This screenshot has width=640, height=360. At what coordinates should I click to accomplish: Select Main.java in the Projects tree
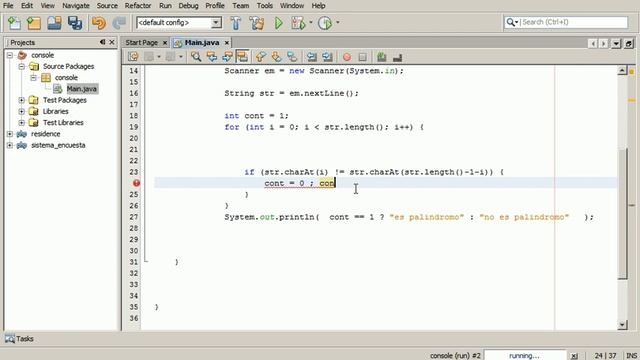(82, 89)
